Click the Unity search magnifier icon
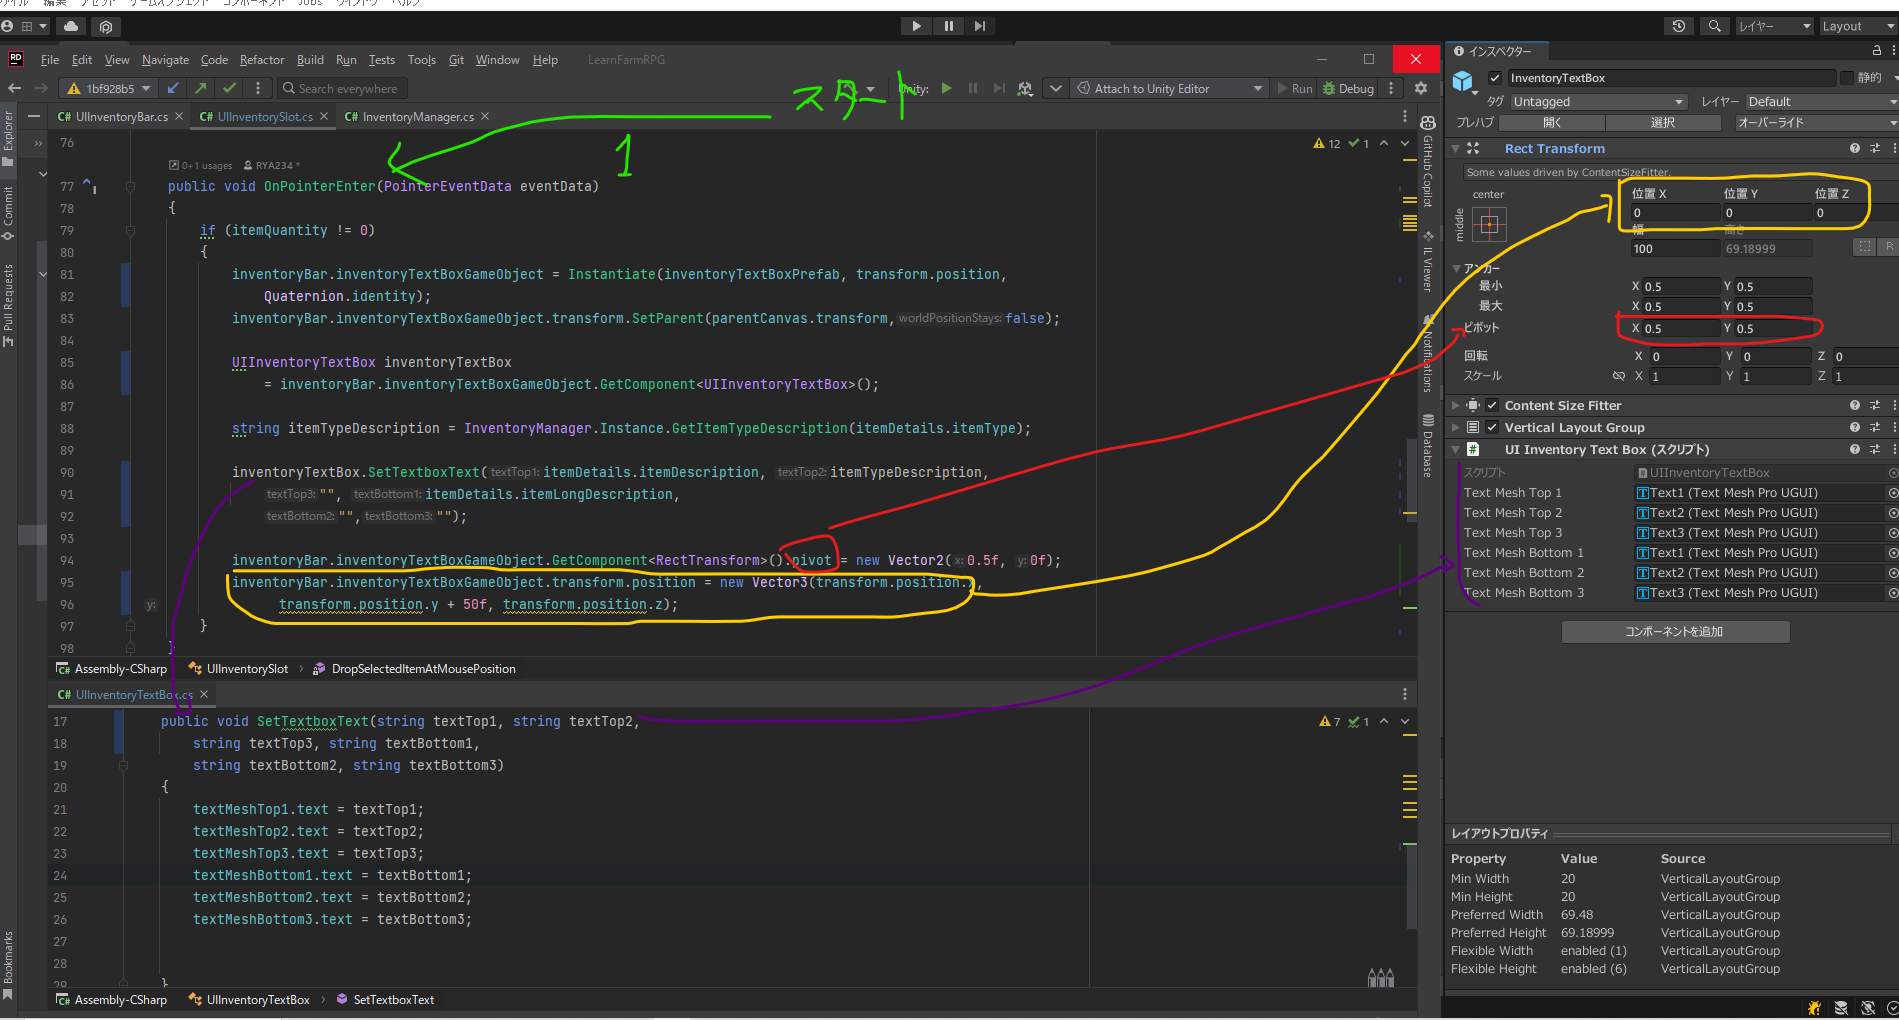The image size is (1899, 1020). pos(1715,26)
